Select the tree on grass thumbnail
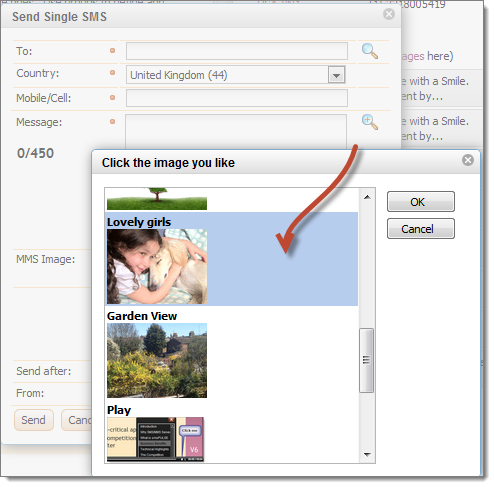This screenshot has width=494, height=487. click(x=157, y=199)
